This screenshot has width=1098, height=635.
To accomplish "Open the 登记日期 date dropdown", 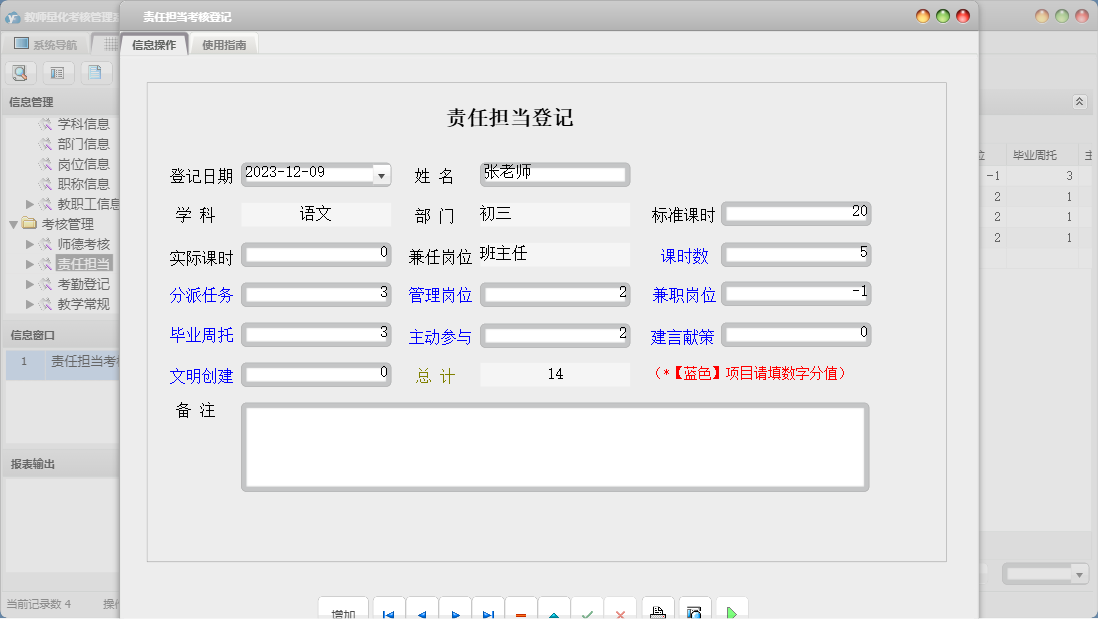I will coord(381,174).
